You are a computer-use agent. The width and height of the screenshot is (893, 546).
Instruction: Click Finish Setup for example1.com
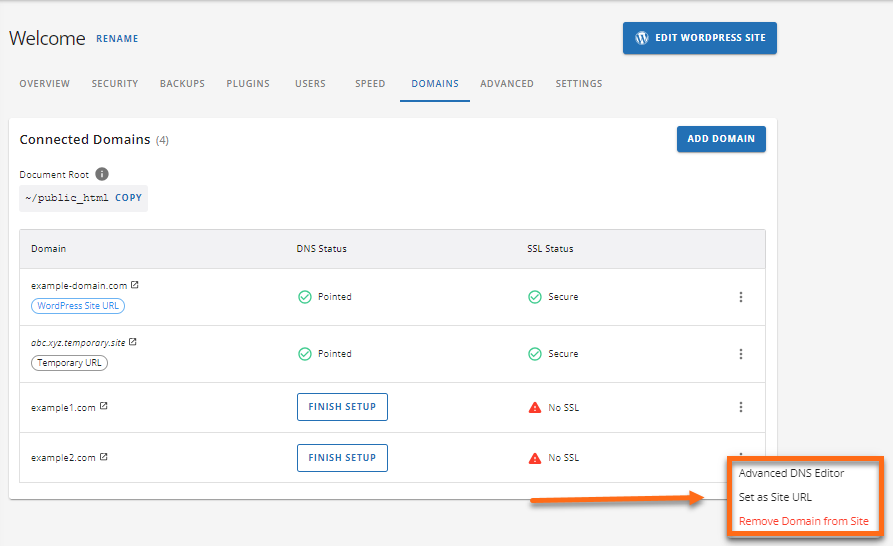tap(342, 407)
